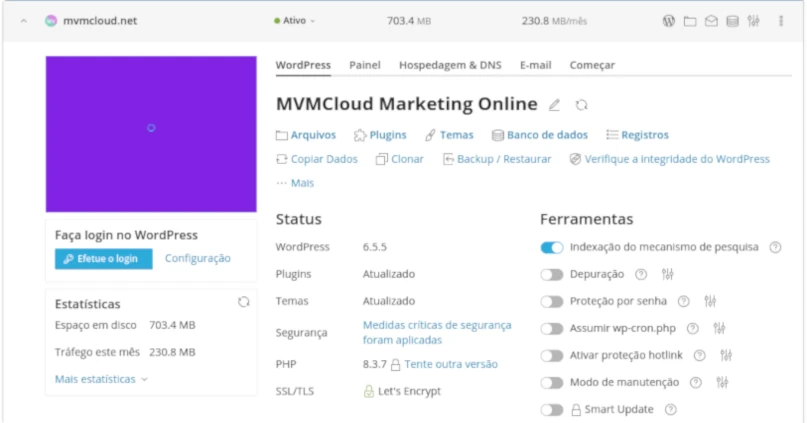Click Verifique a integridade do WordPress

point(670,160)
